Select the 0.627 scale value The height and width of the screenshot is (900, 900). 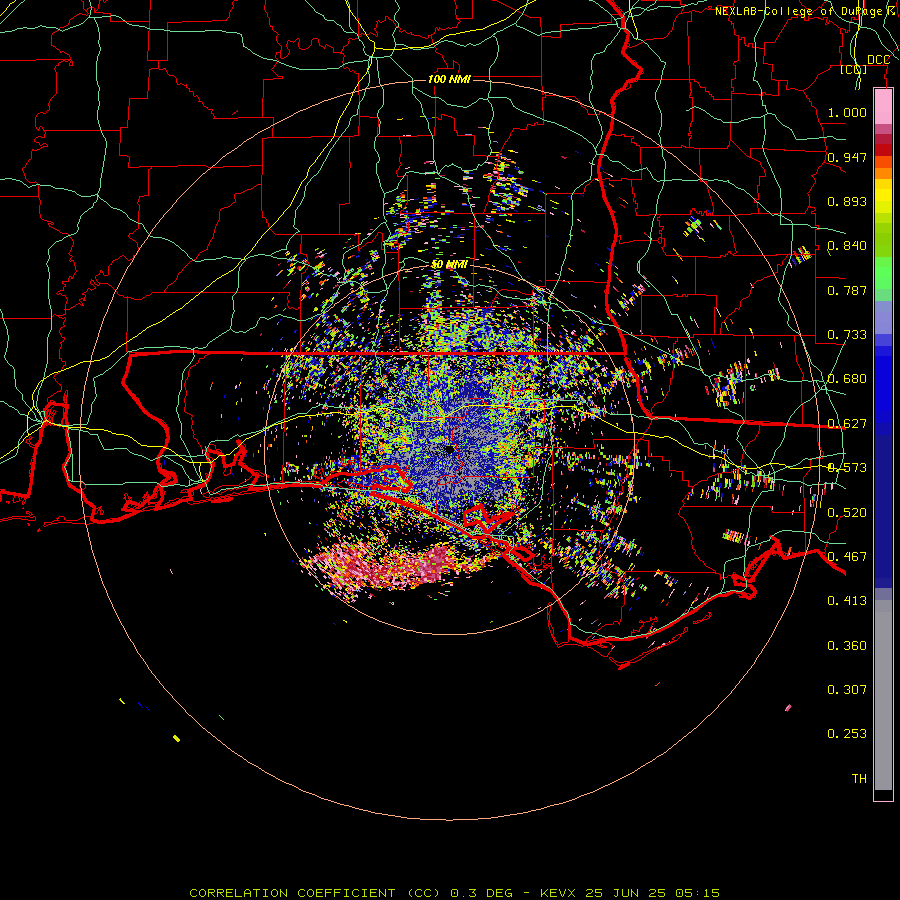pyautogui.click(x=847, y=424)
